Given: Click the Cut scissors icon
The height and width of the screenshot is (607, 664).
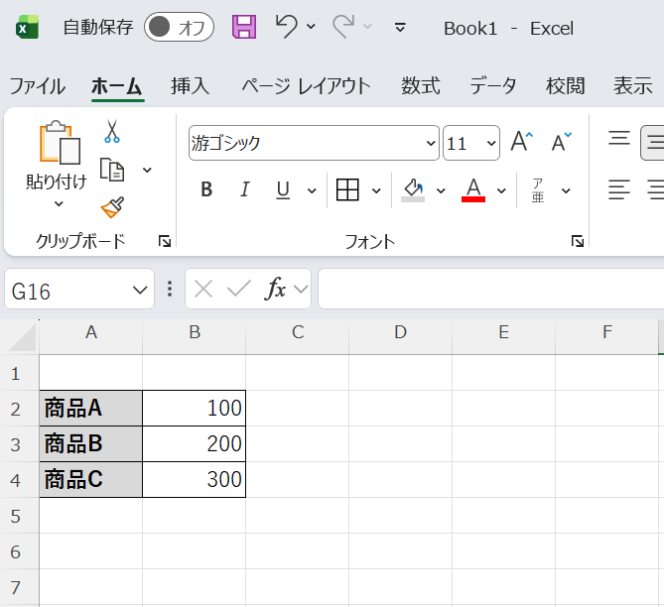Looking at the screenshot, I should (112, 131).
